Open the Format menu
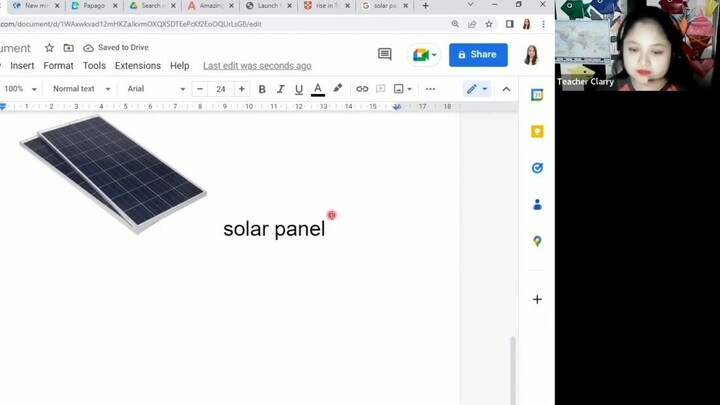 pos(58,66)
